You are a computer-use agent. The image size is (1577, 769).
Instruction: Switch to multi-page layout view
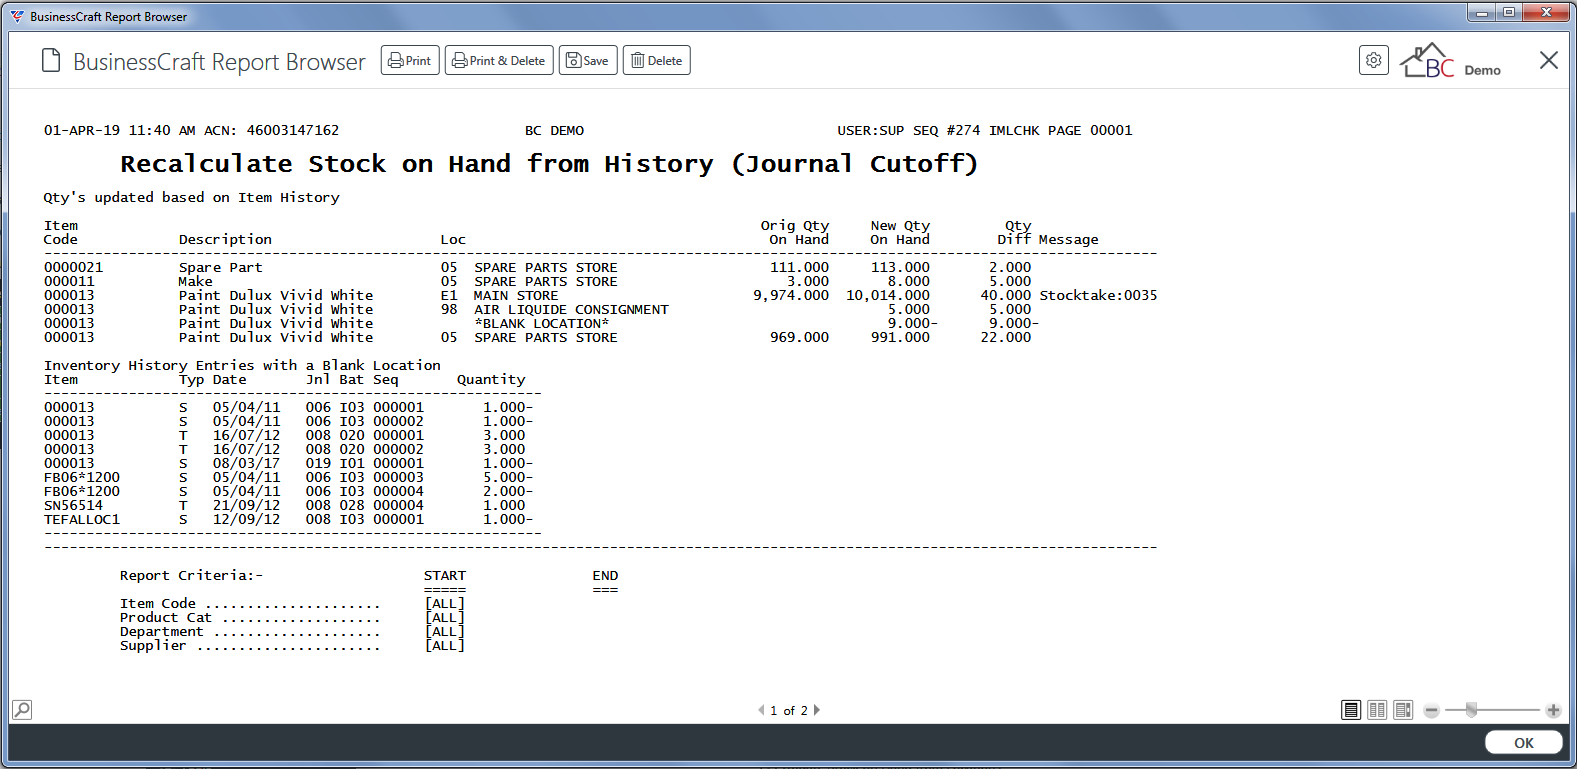(1403, 710)
